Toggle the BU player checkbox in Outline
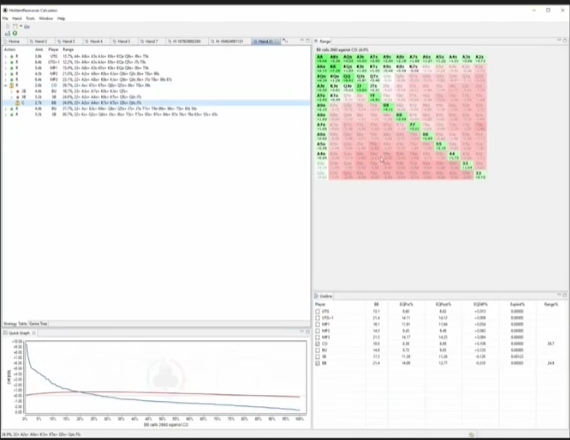570x440 pixels. pos(318,350)
